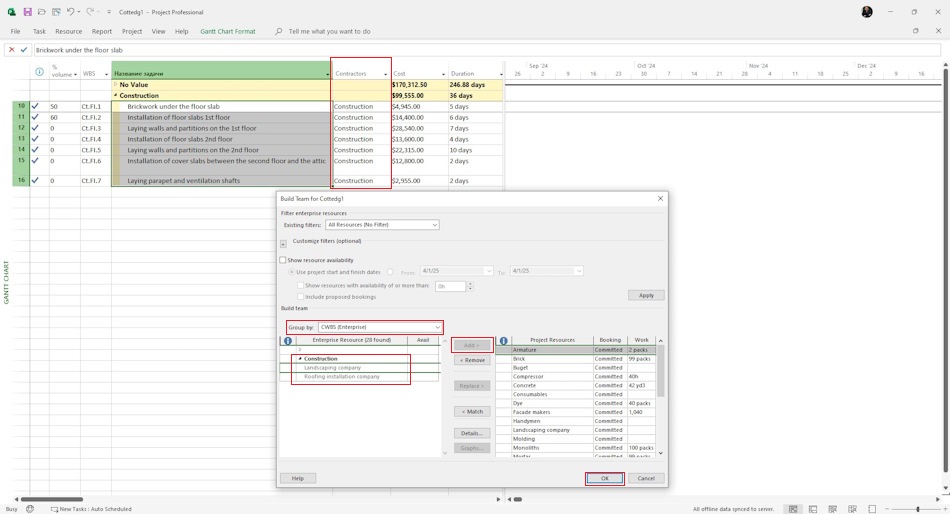Open the Task ribbon tab
Image resolution: width=950 pixels, height=514 pixels.
[39, 31]
